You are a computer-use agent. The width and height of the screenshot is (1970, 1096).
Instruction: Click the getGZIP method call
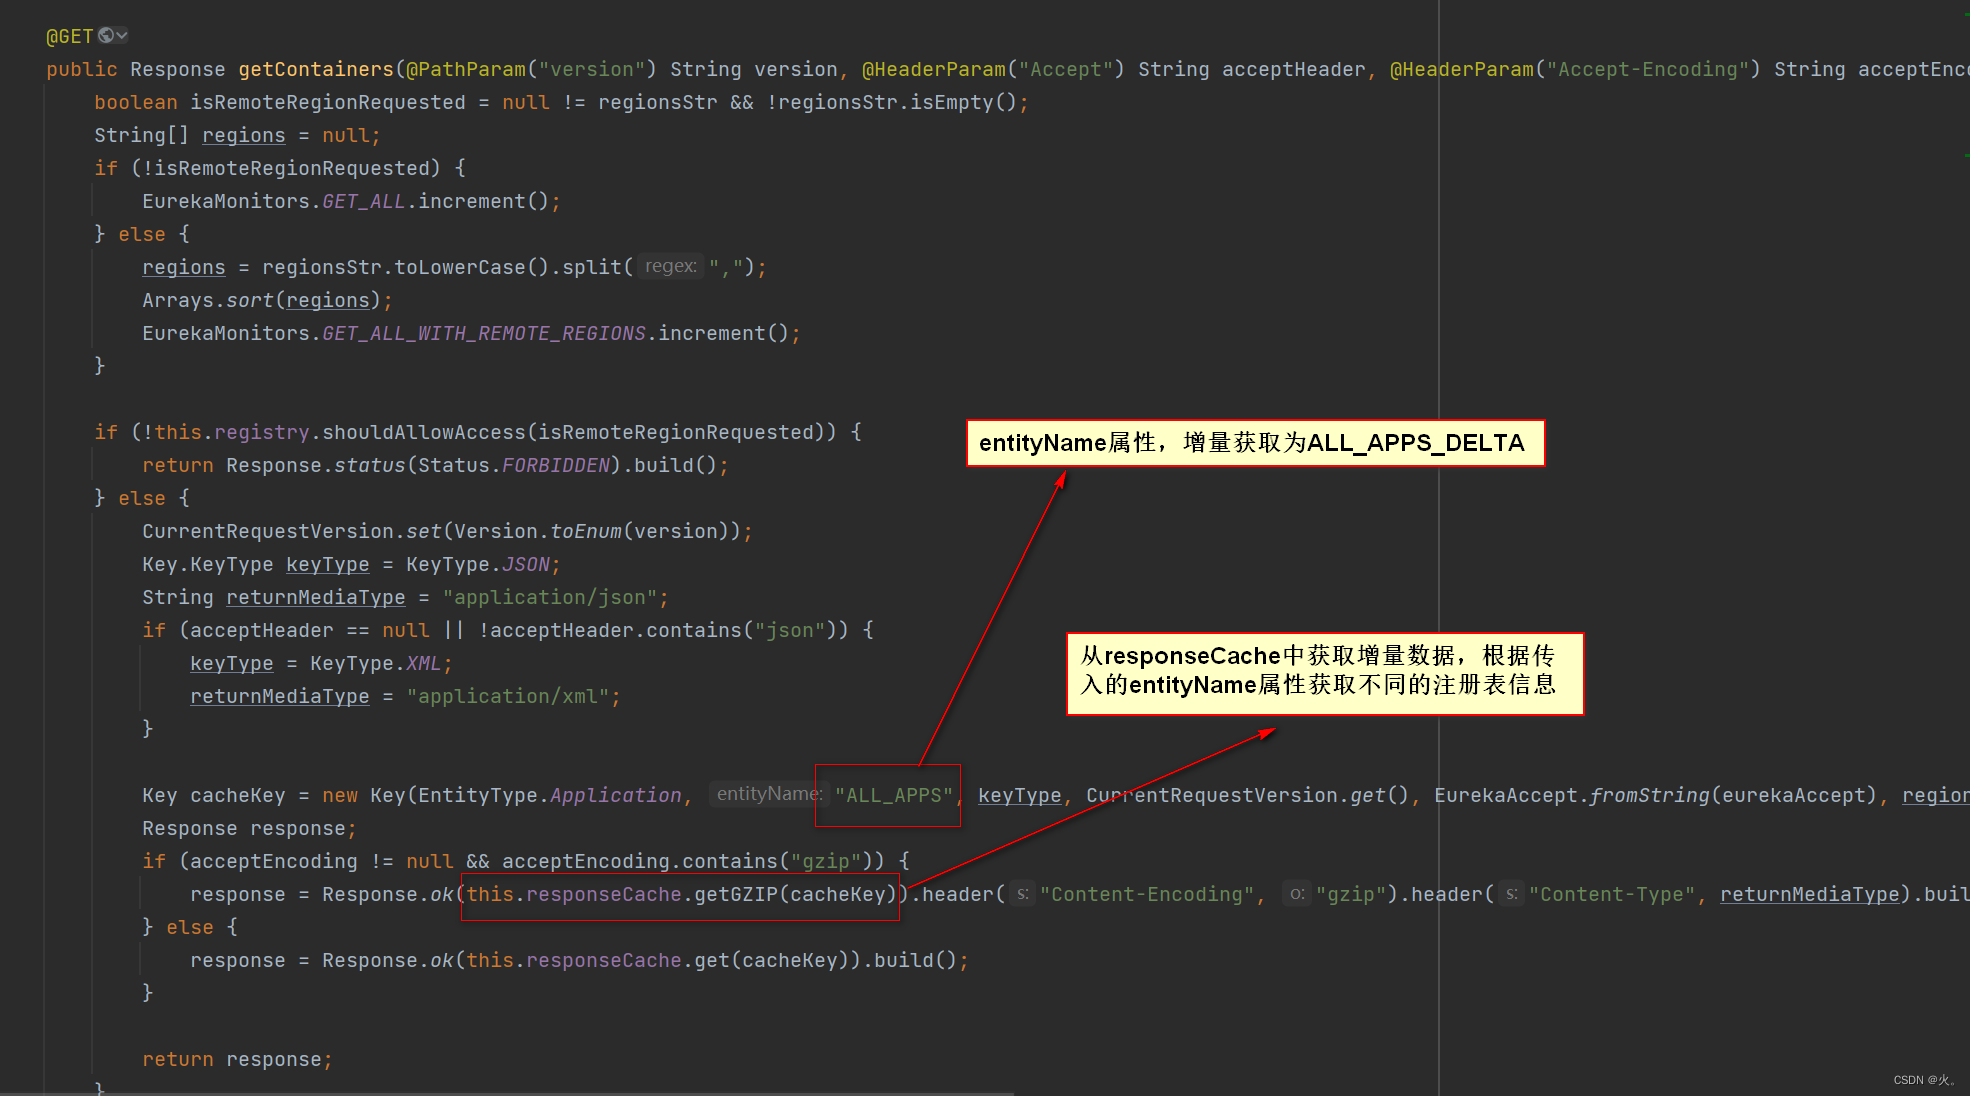click(x=736, y=894)
